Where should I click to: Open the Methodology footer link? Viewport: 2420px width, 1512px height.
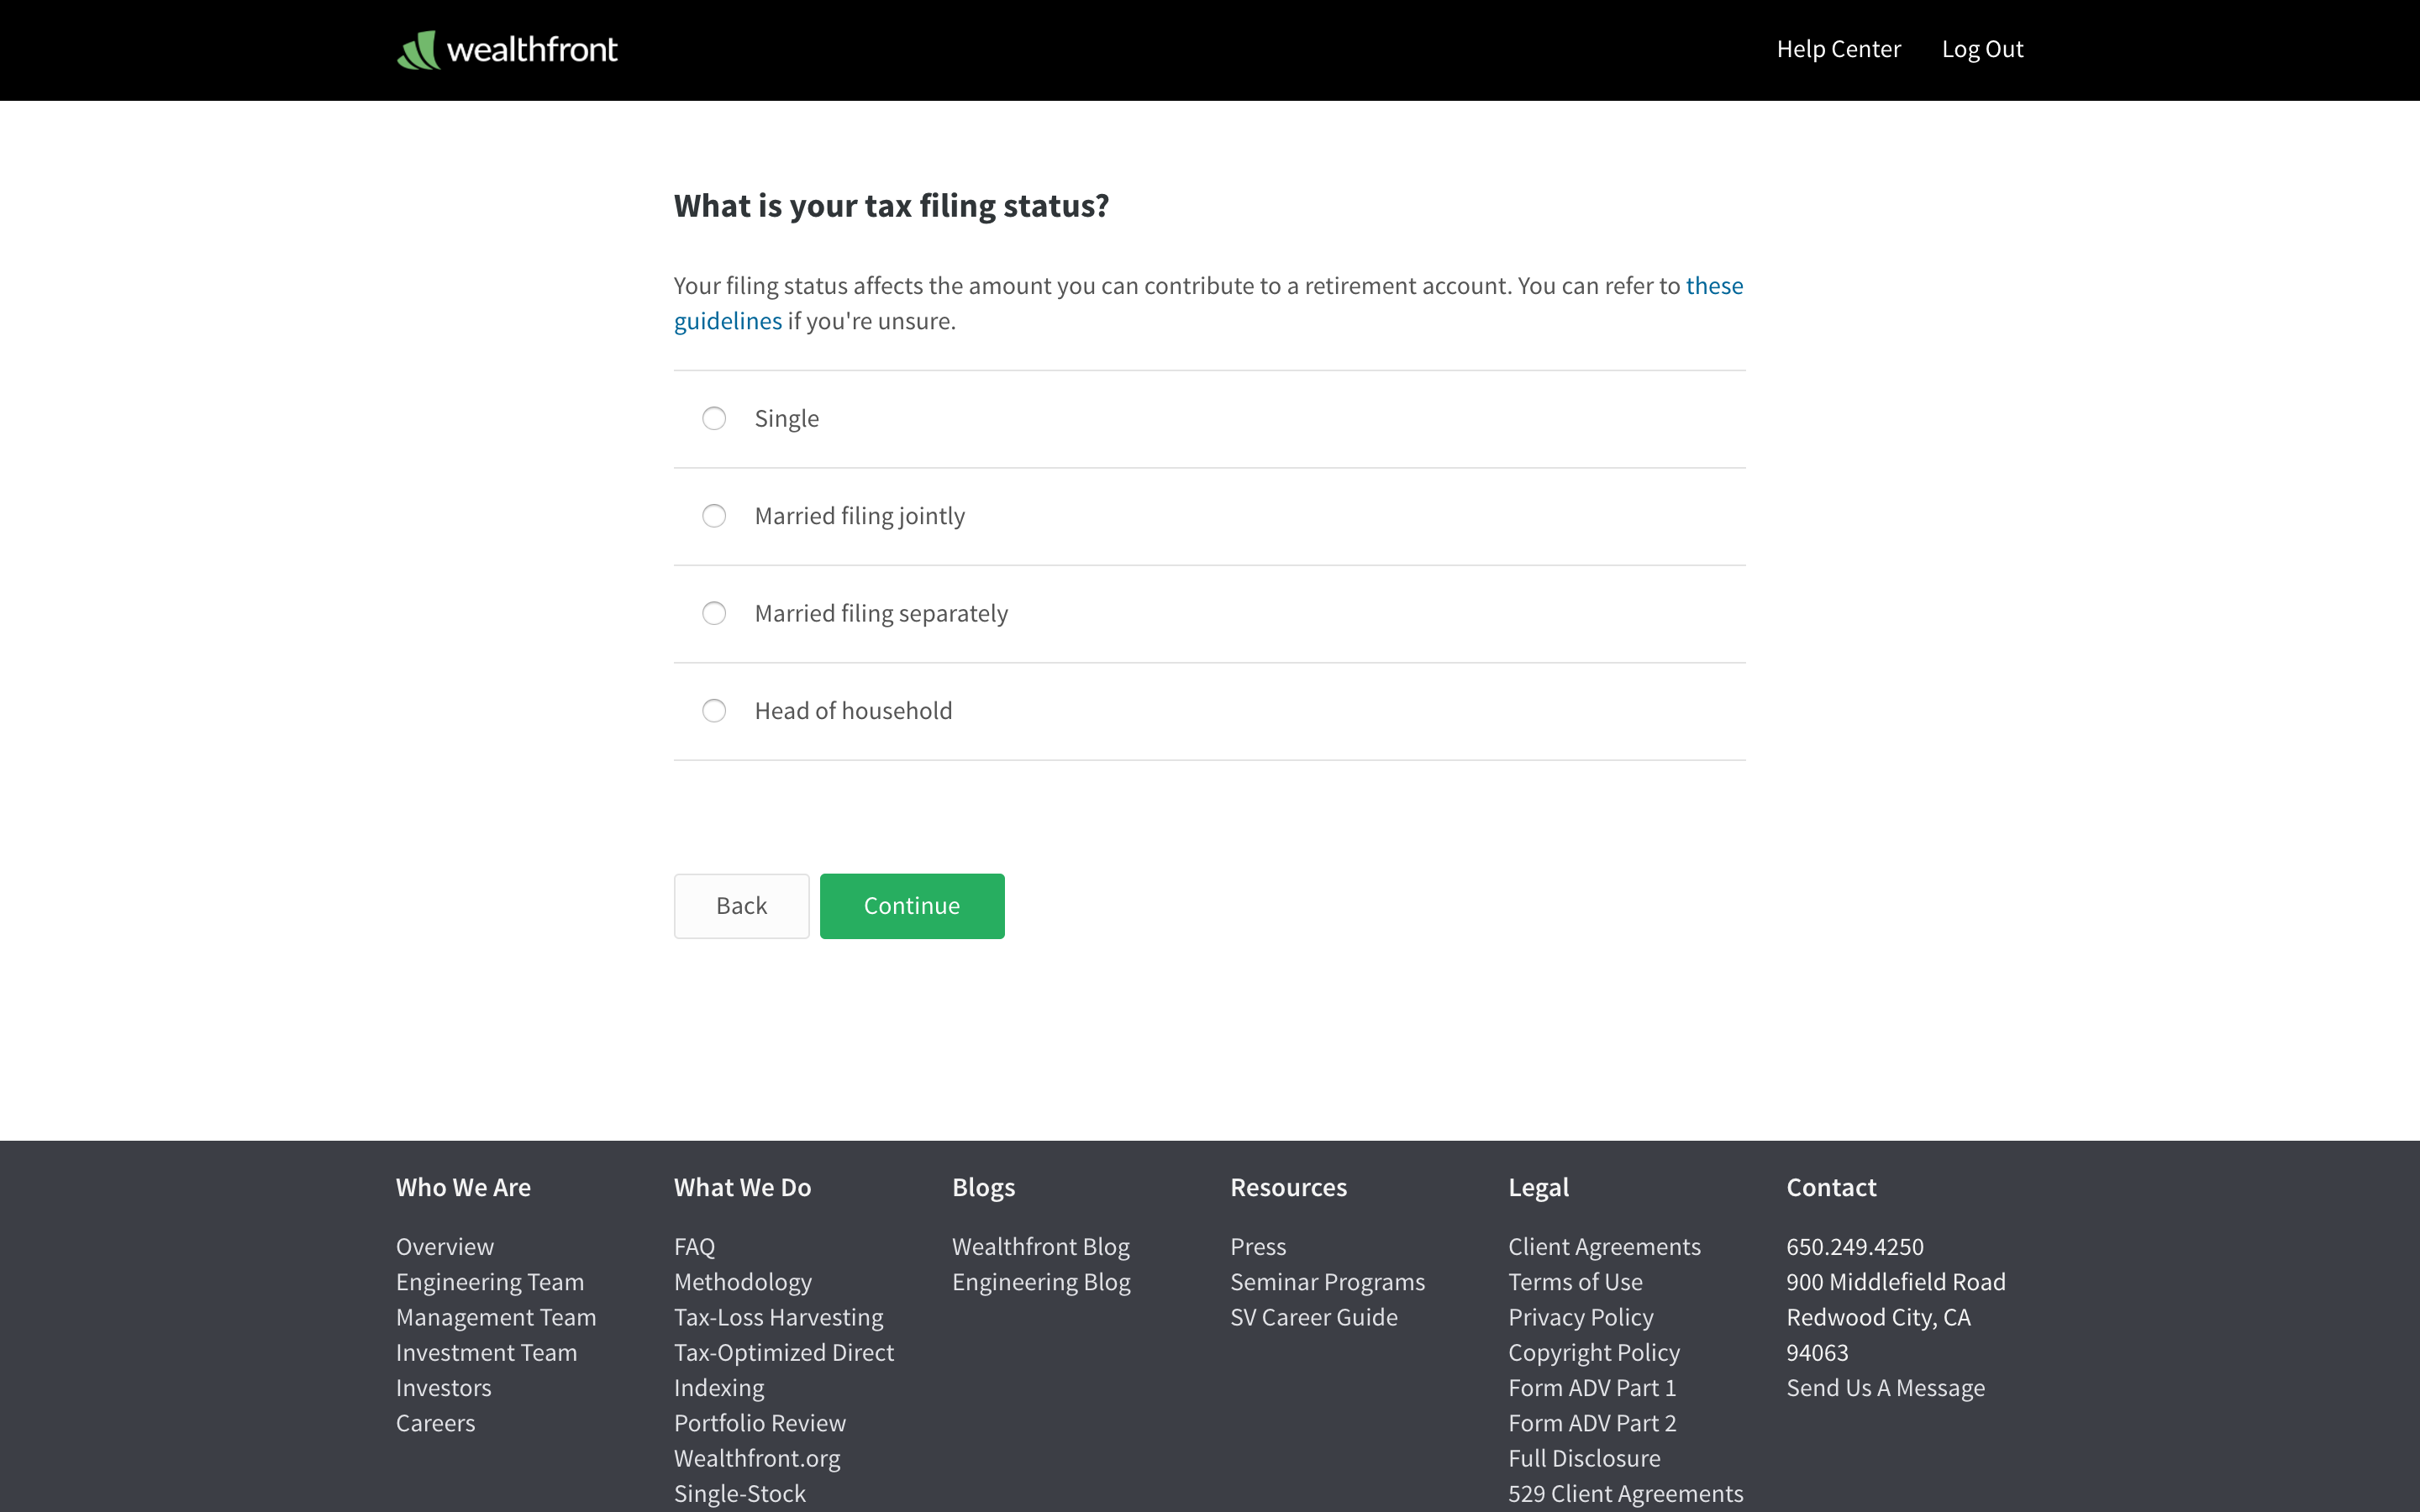pyautogui.click(x=743, y=1282)
